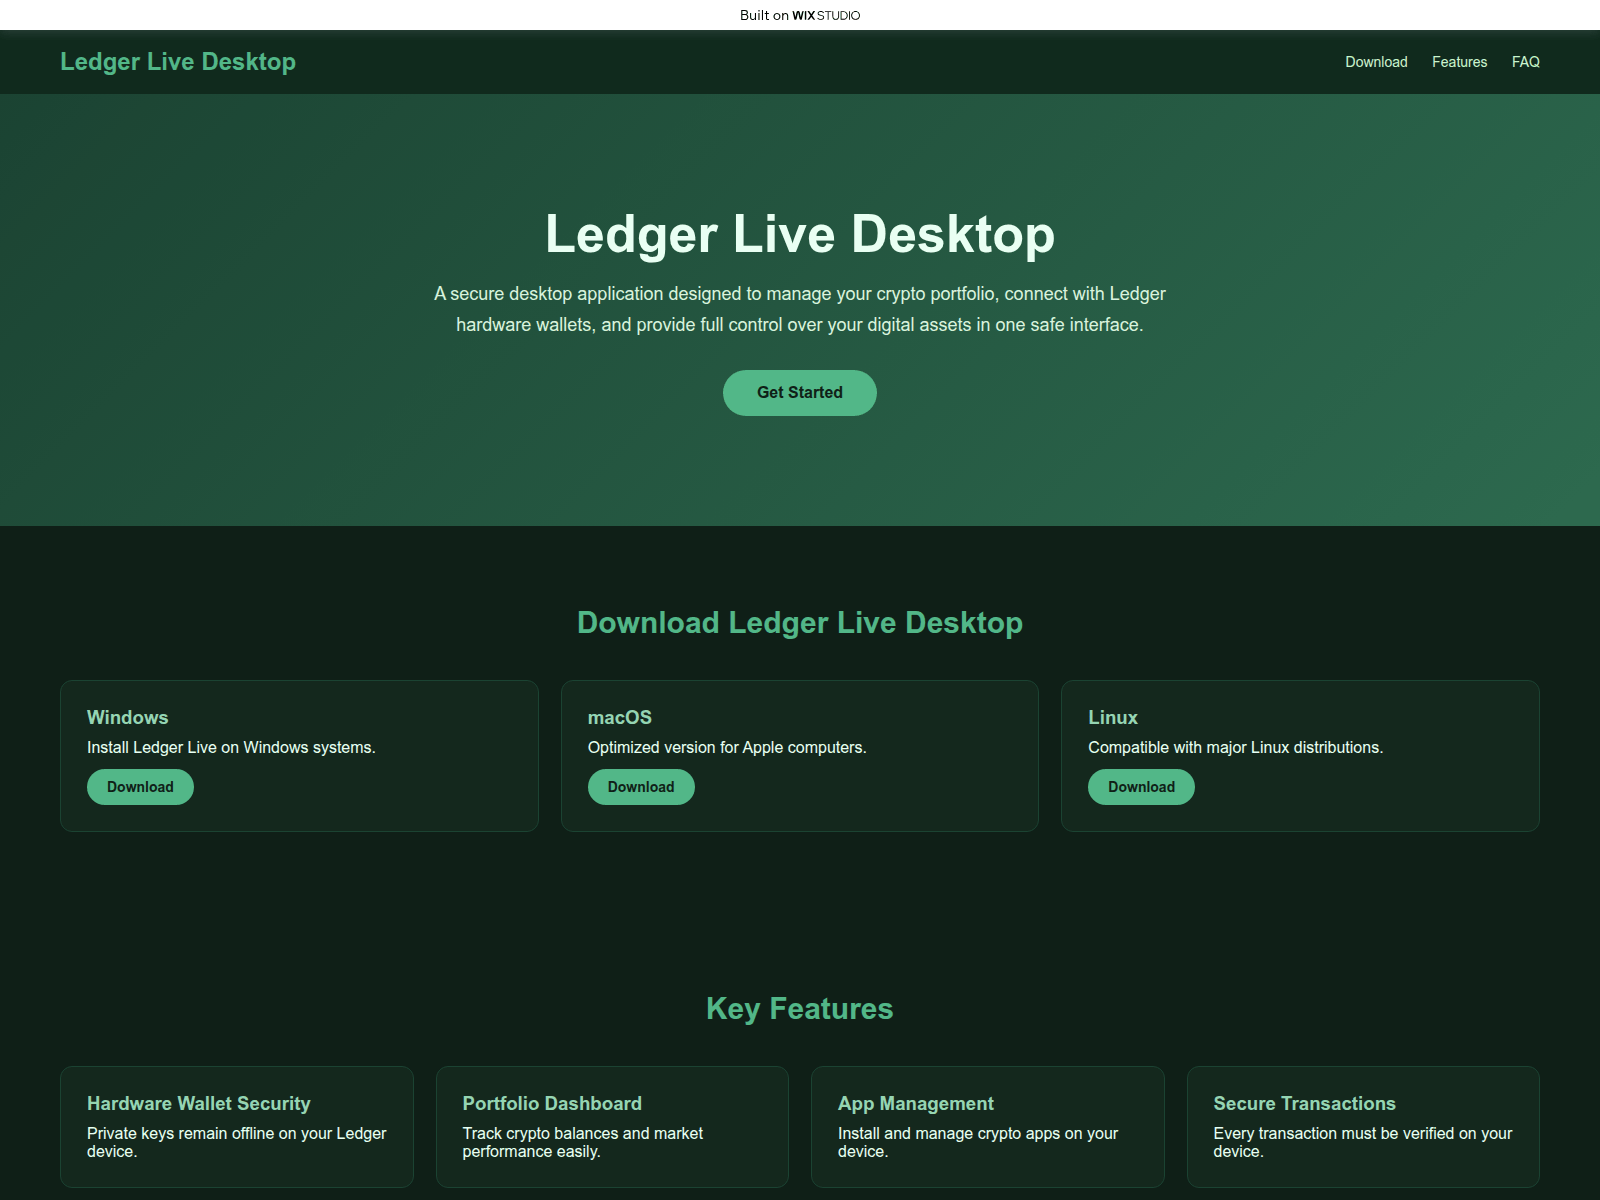Click 'Track crypto balances and market performance' text
The image size is (1600, 1200).
point(583,1142)
